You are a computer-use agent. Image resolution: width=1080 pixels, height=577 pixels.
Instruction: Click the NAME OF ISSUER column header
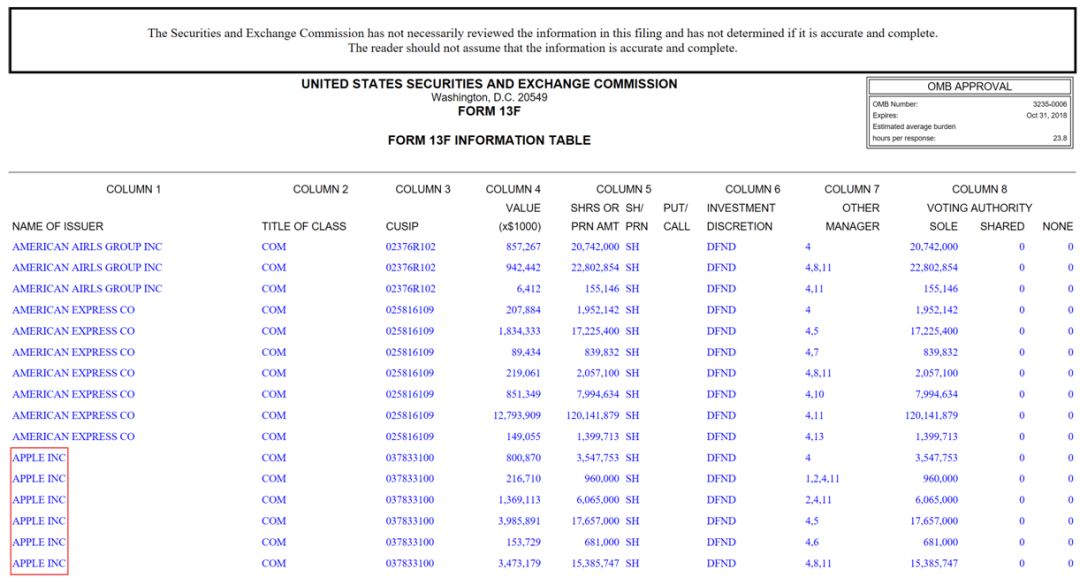(57, 227)
